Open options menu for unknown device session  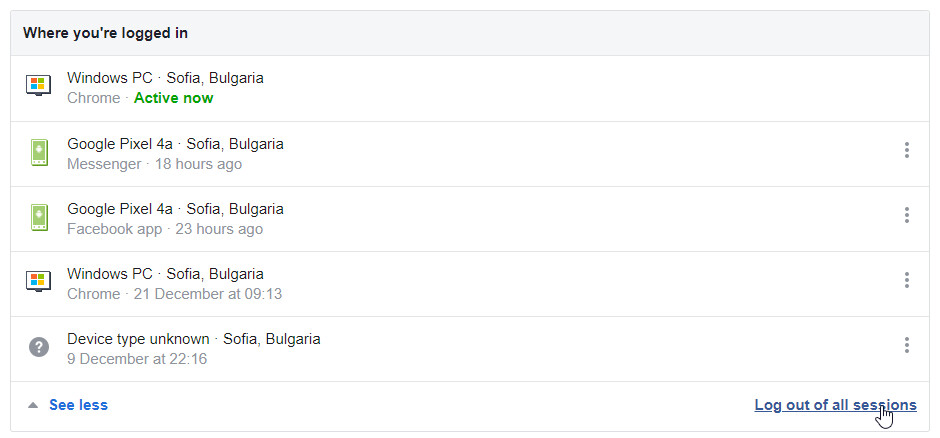[x=906, y=345]
